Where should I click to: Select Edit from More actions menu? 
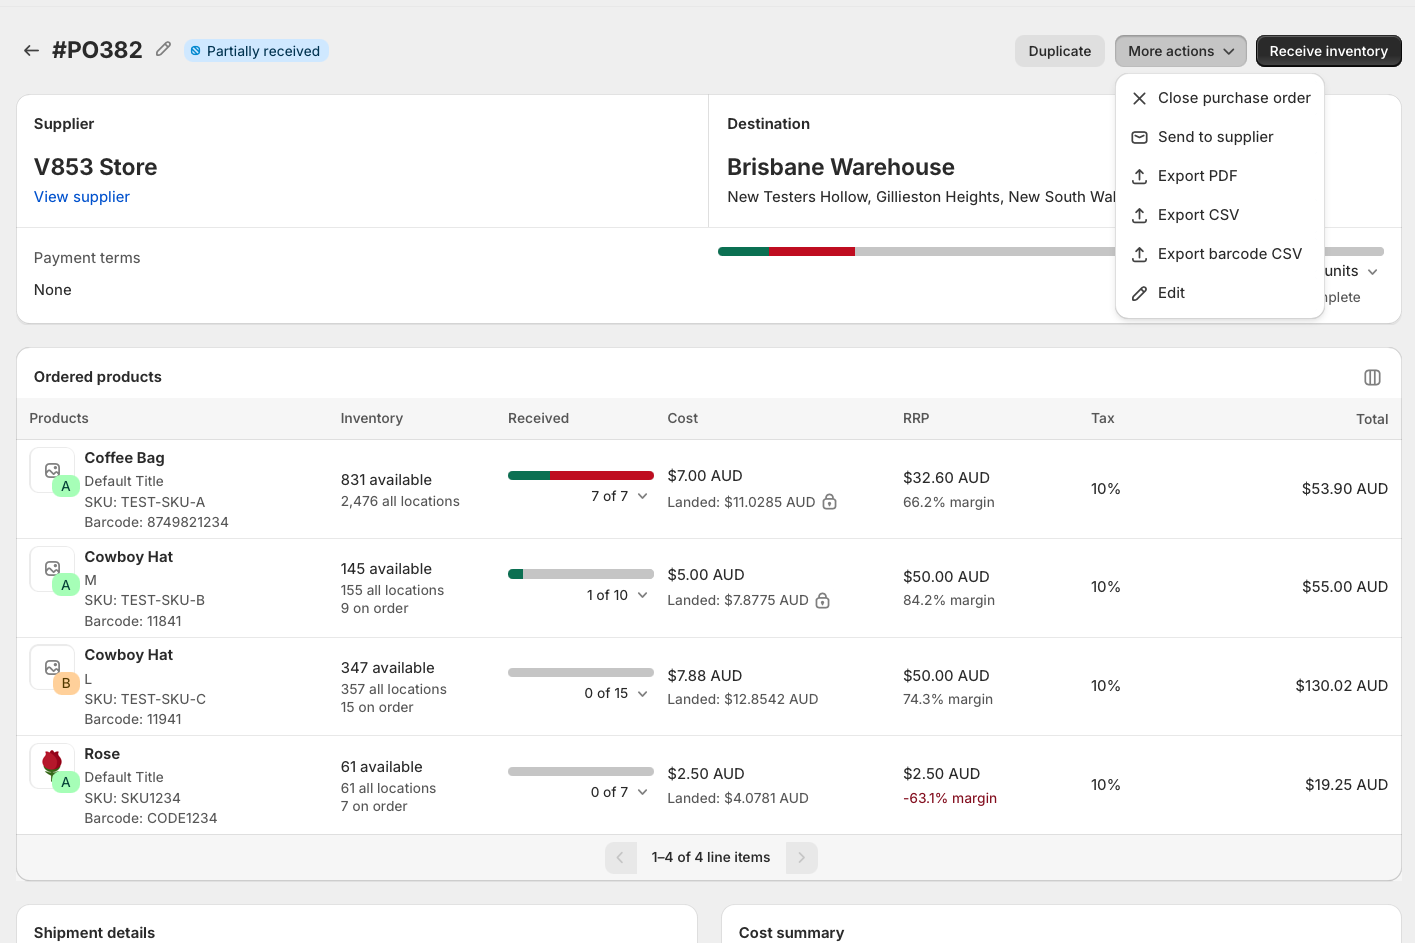(1220, 293)
